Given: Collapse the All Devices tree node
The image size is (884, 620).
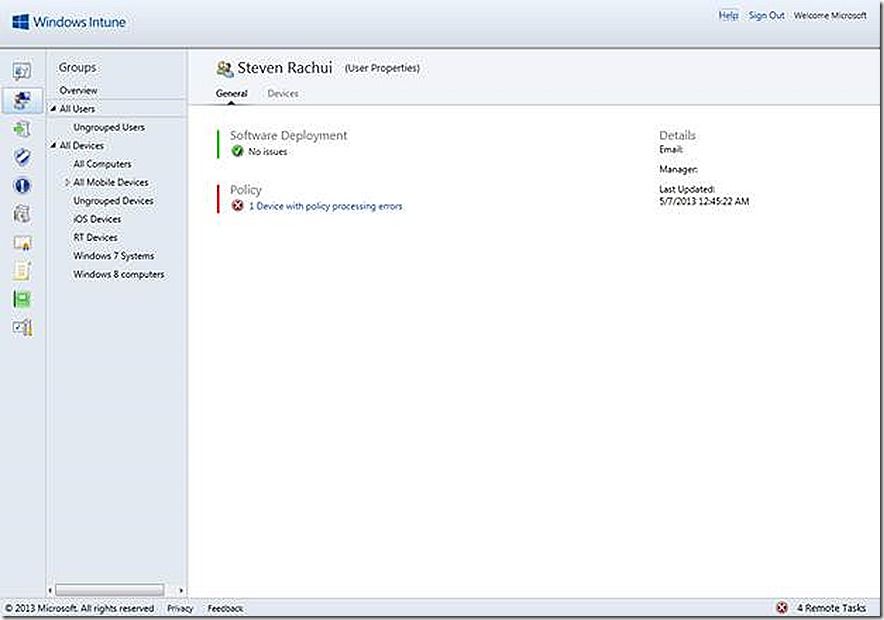Looking at the screenshot, I should pos(53,145).
